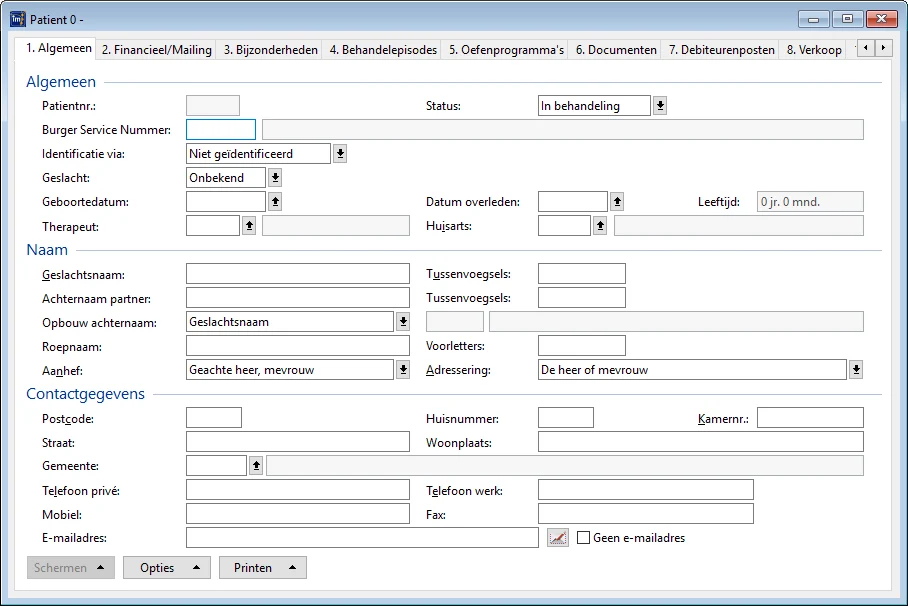Click the application icon in the title bar
Image resolution: width=908 pixels, height=606 pixels.
[18, 19]
